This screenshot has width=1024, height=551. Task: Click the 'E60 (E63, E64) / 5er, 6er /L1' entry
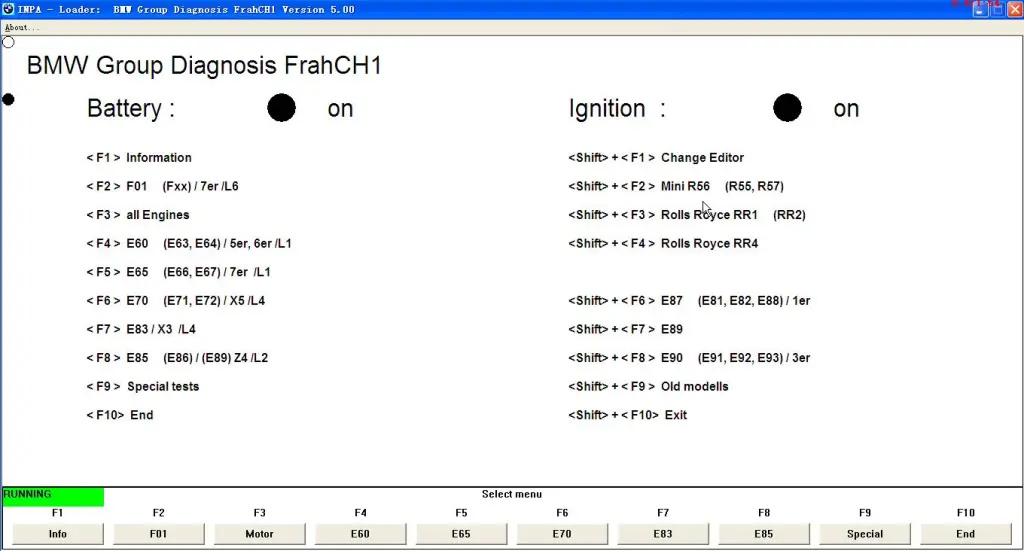point(189,244)
